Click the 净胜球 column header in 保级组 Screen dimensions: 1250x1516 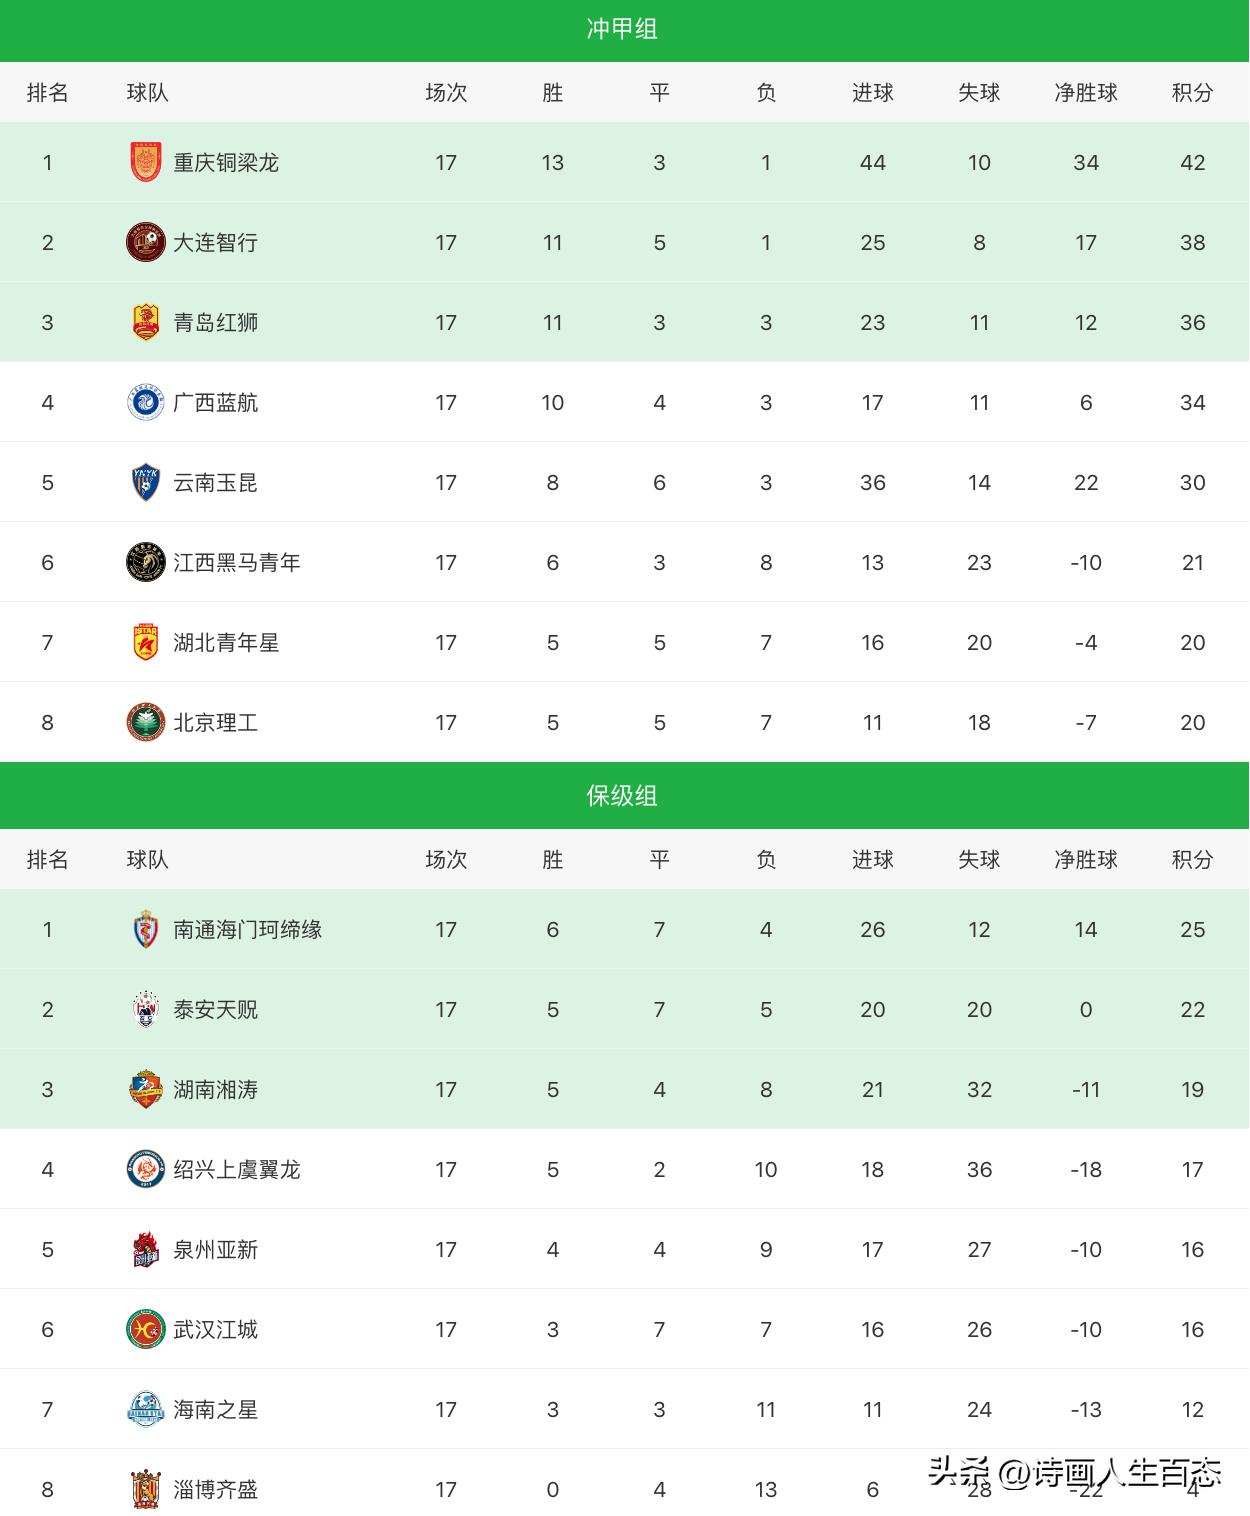[x=1086, y=860]
